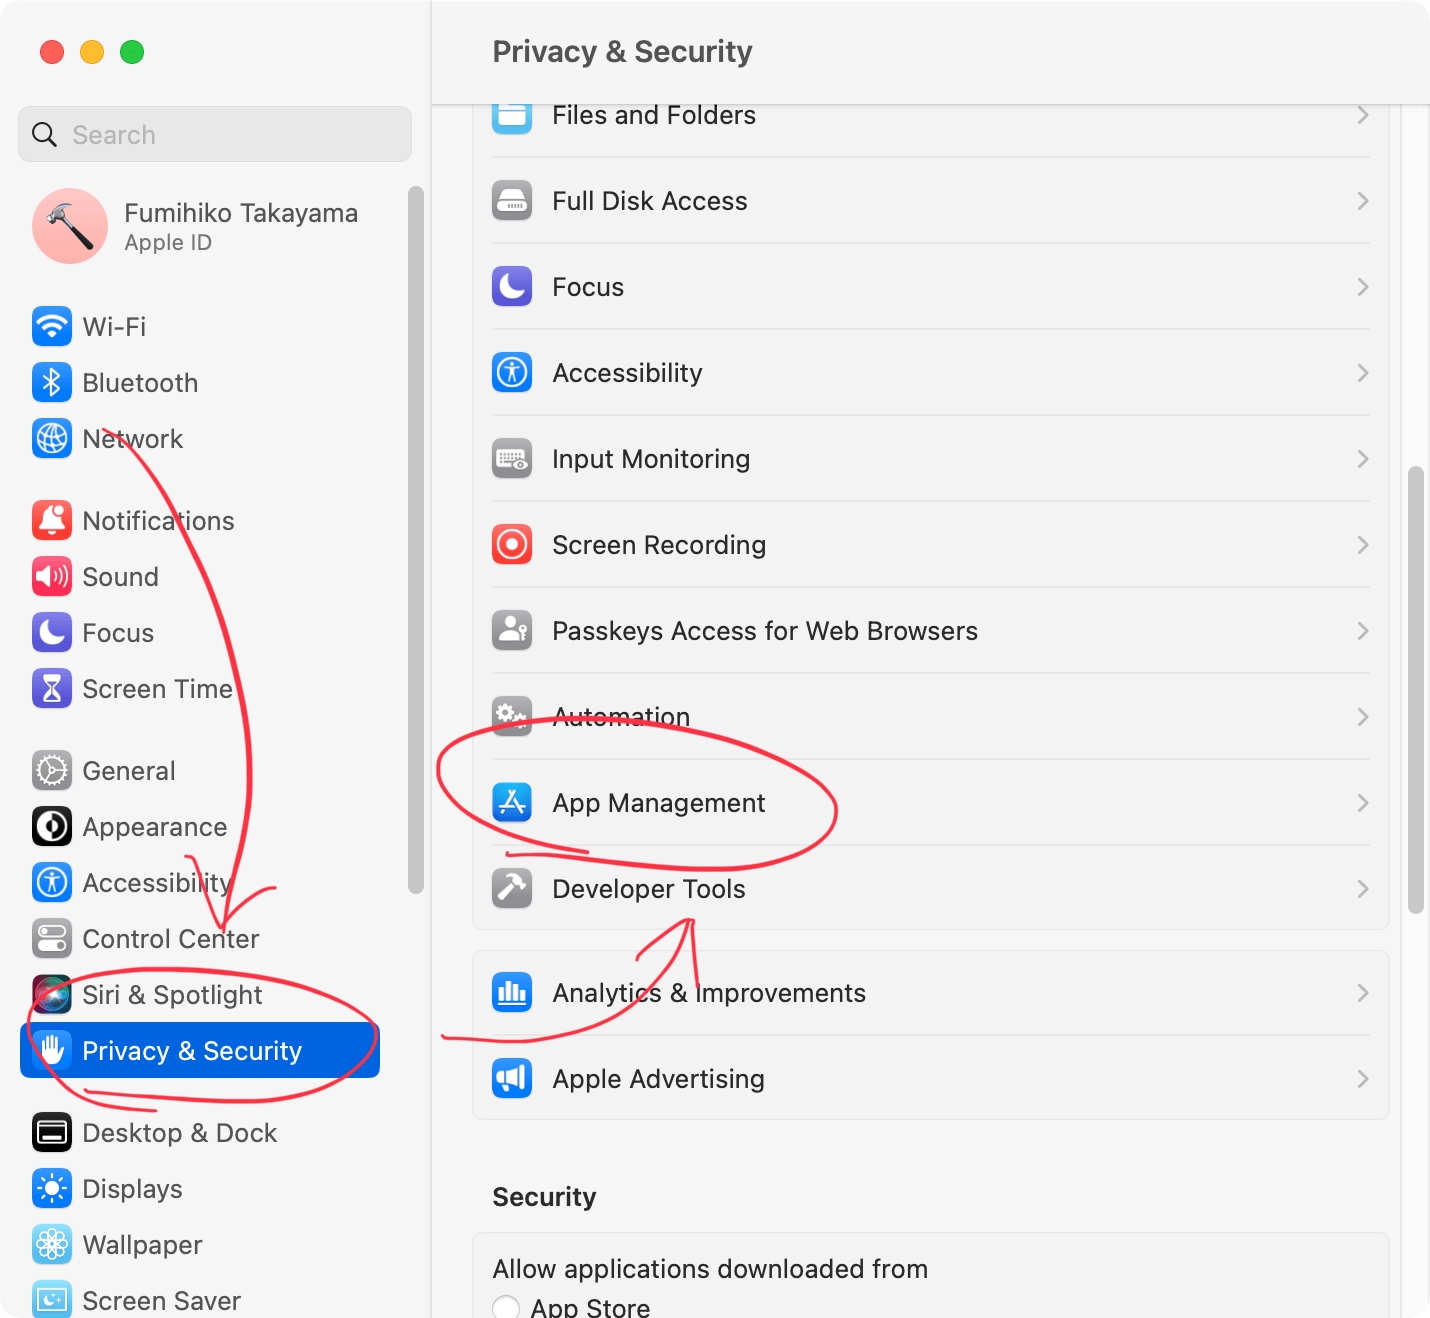
Task: Click the search magnifier icon
Action: 44,134
